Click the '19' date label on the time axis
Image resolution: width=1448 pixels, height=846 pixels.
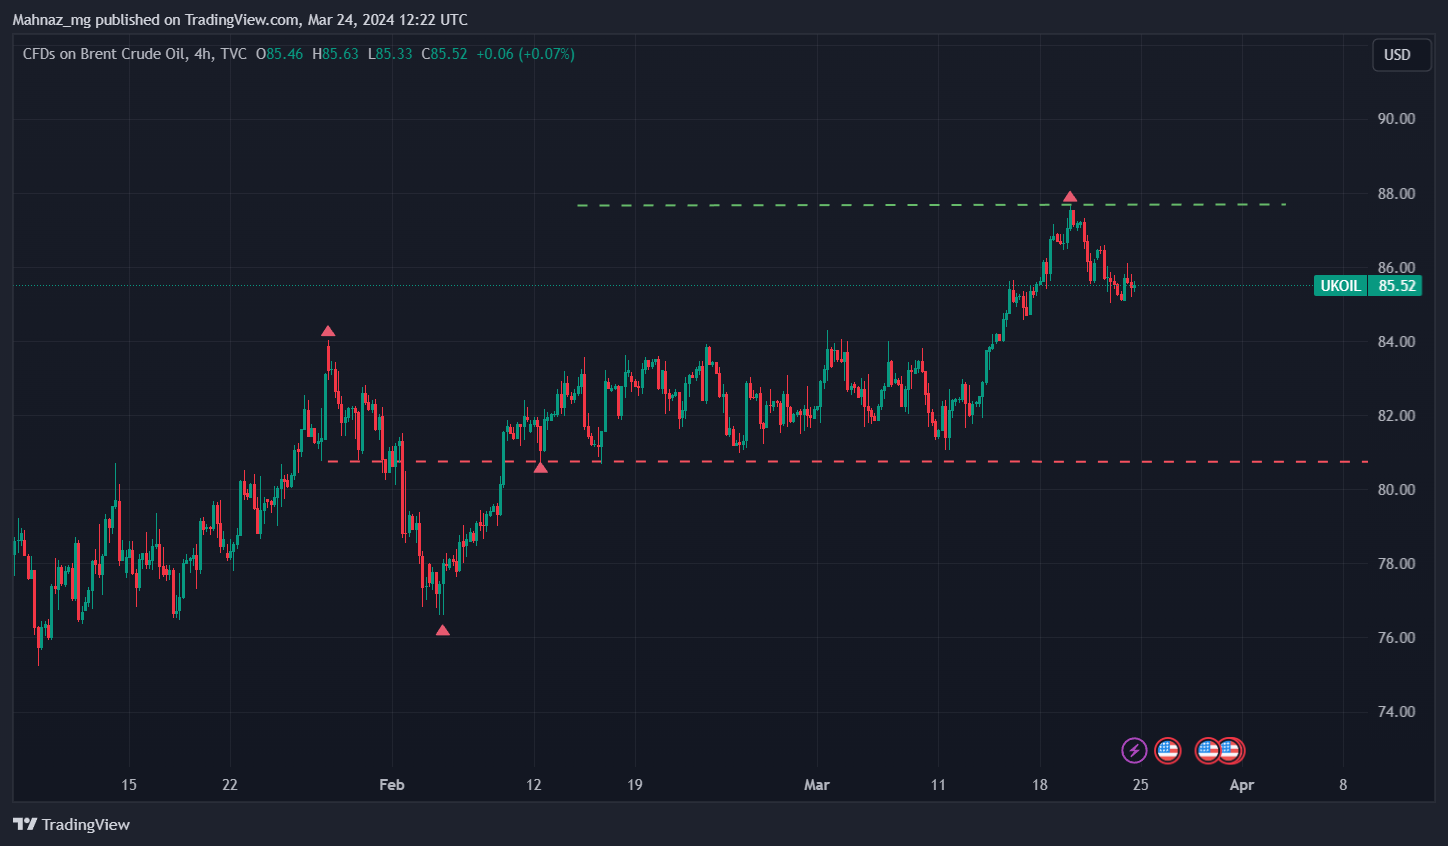click(x=635, y=785)
